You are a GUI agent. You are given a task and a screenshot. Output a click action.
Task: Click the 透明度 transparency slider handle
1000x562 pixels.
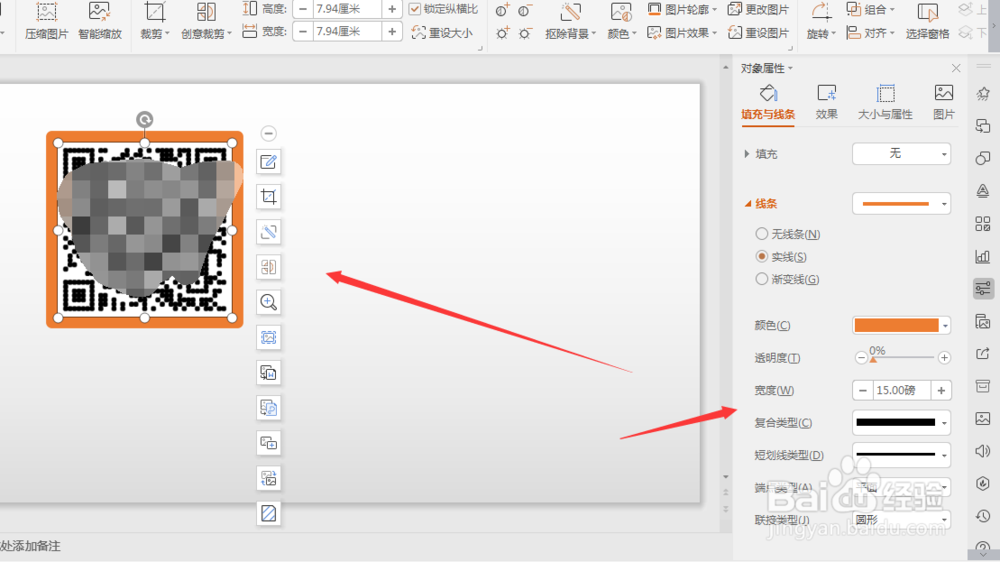(874, 359)
